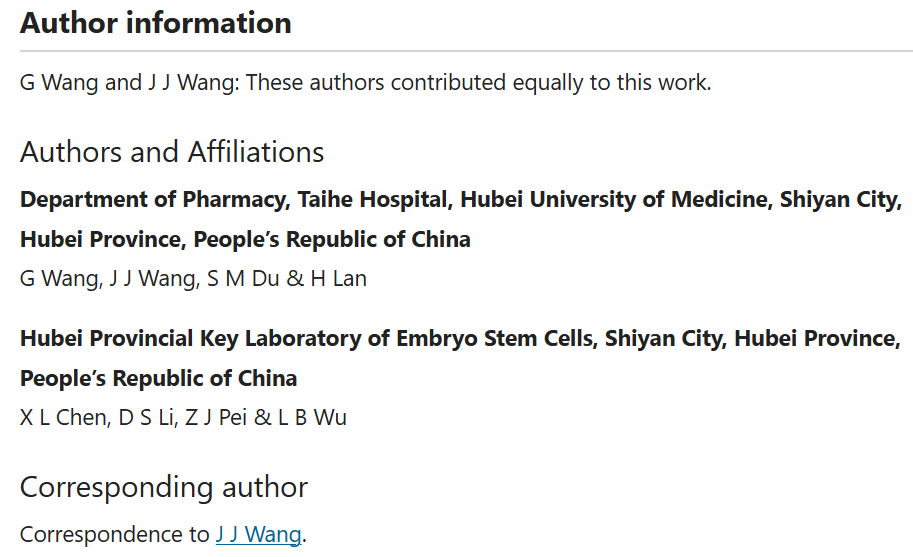Image resolution: width=913 pixels, height=557 pixels.
Task: Click the Corresponding author subheading
Action: click(x=164, y=488)
